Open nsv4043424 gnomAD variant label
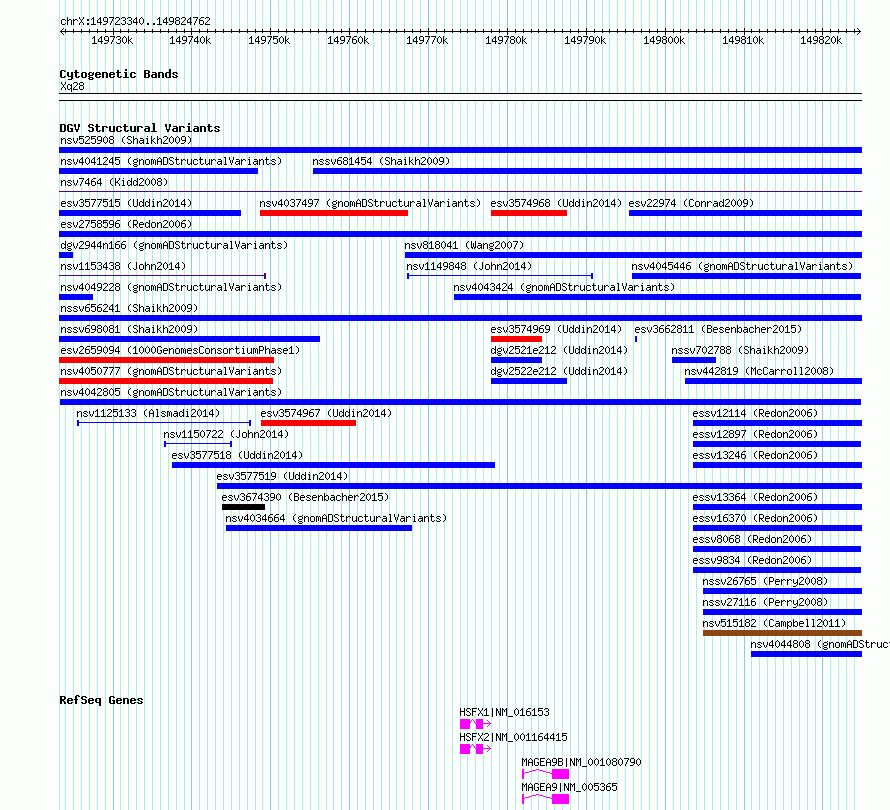Screen dimensions: 890x810 click(x=564, y=287)
